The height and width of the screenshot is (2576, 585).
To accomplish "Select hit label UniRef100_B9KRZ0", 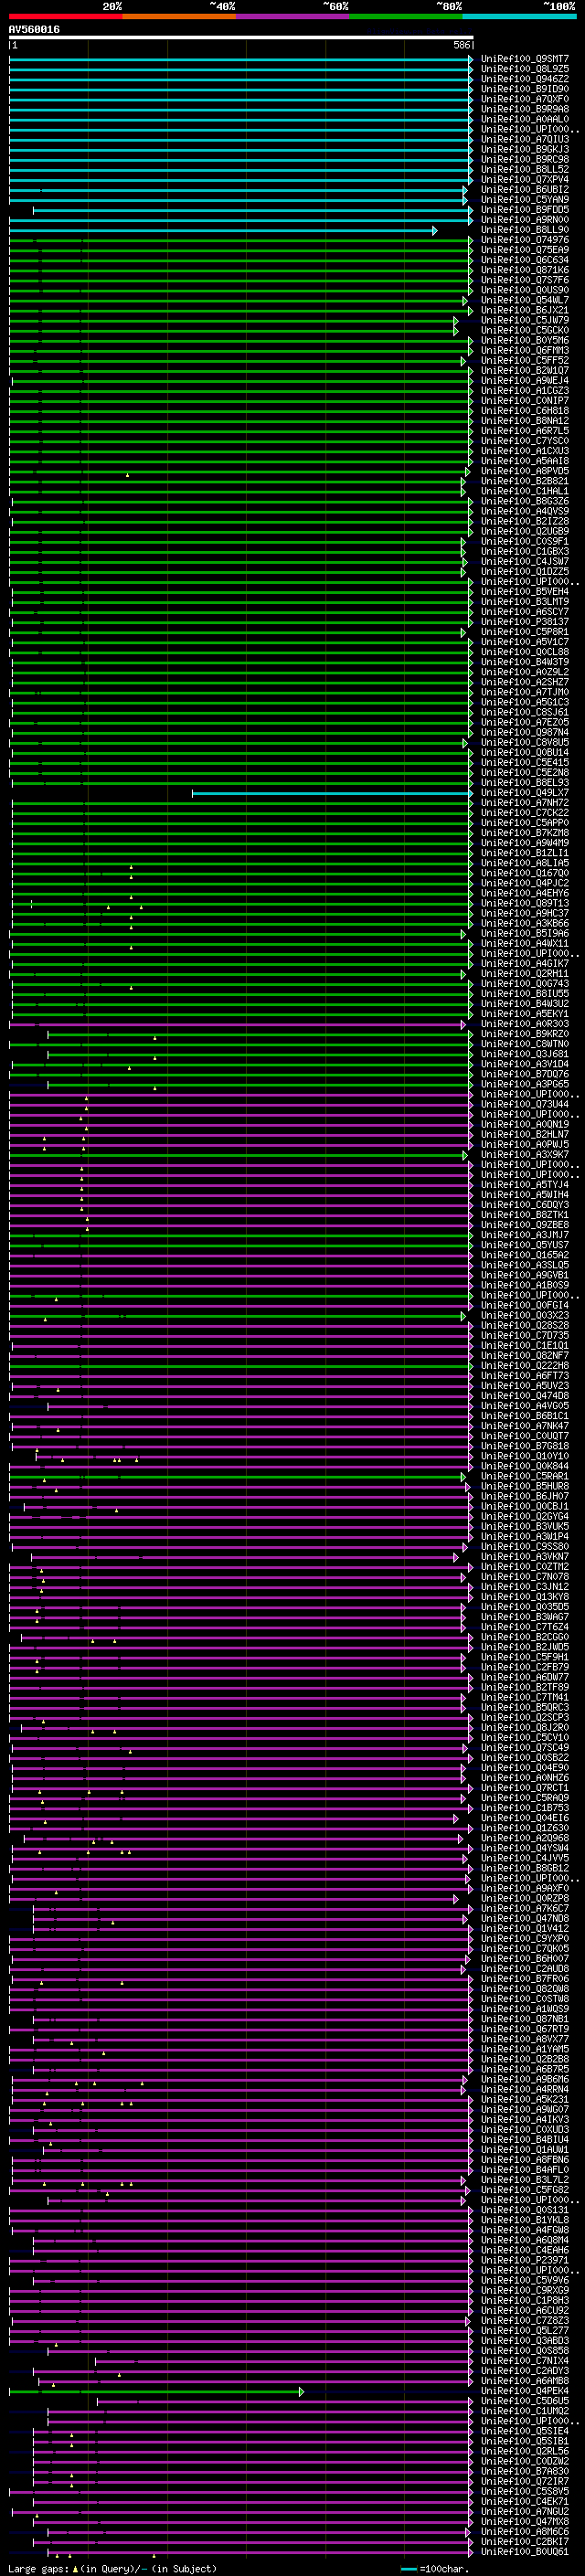I will tap(525, 1034).
